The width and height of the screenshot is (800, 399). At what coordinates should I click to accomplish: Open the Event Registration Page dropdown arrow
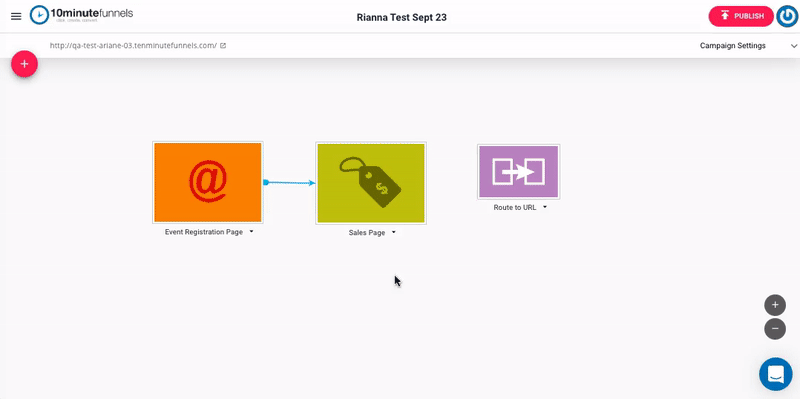point(252,232)
